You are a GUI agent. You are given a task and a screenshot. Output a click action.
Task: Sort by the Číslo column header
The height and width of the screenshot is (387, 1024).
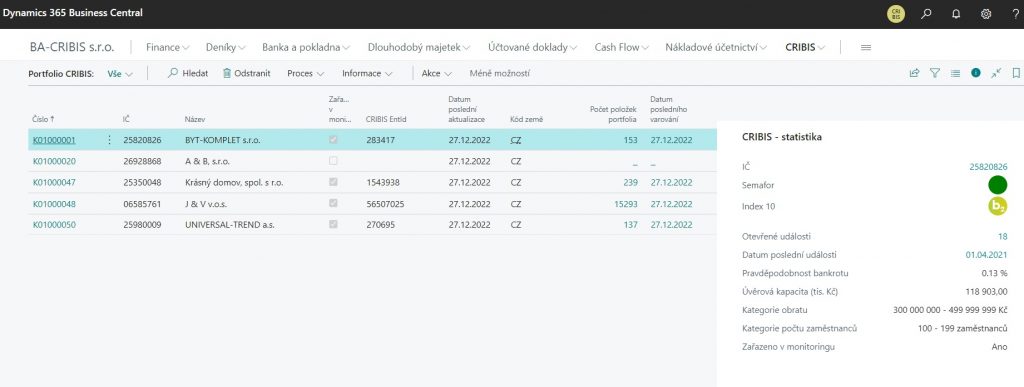[44, 120]
